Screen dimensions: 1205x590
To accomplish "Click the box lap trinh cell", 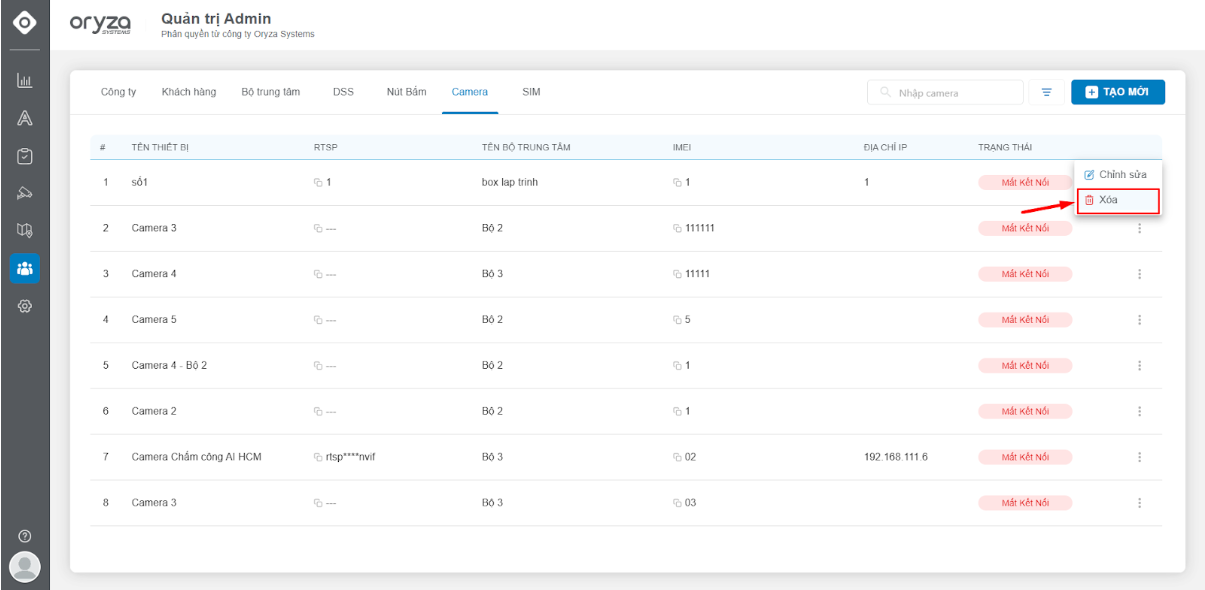I will pyautogui.click(x=510, y=183).
